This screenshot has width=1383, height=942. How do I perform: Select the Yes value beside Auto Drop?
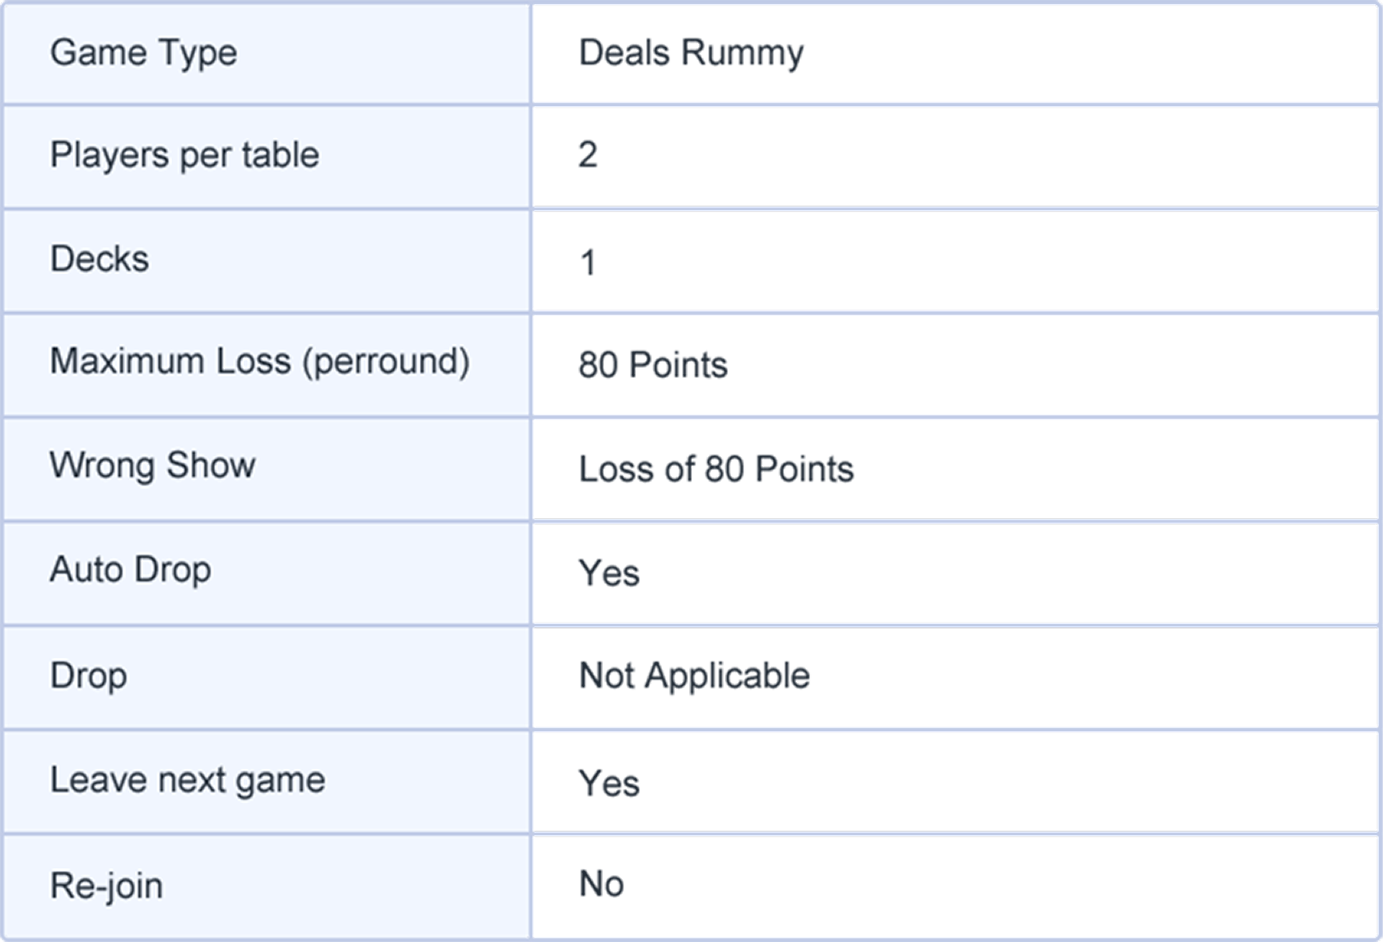click(609, 573)
